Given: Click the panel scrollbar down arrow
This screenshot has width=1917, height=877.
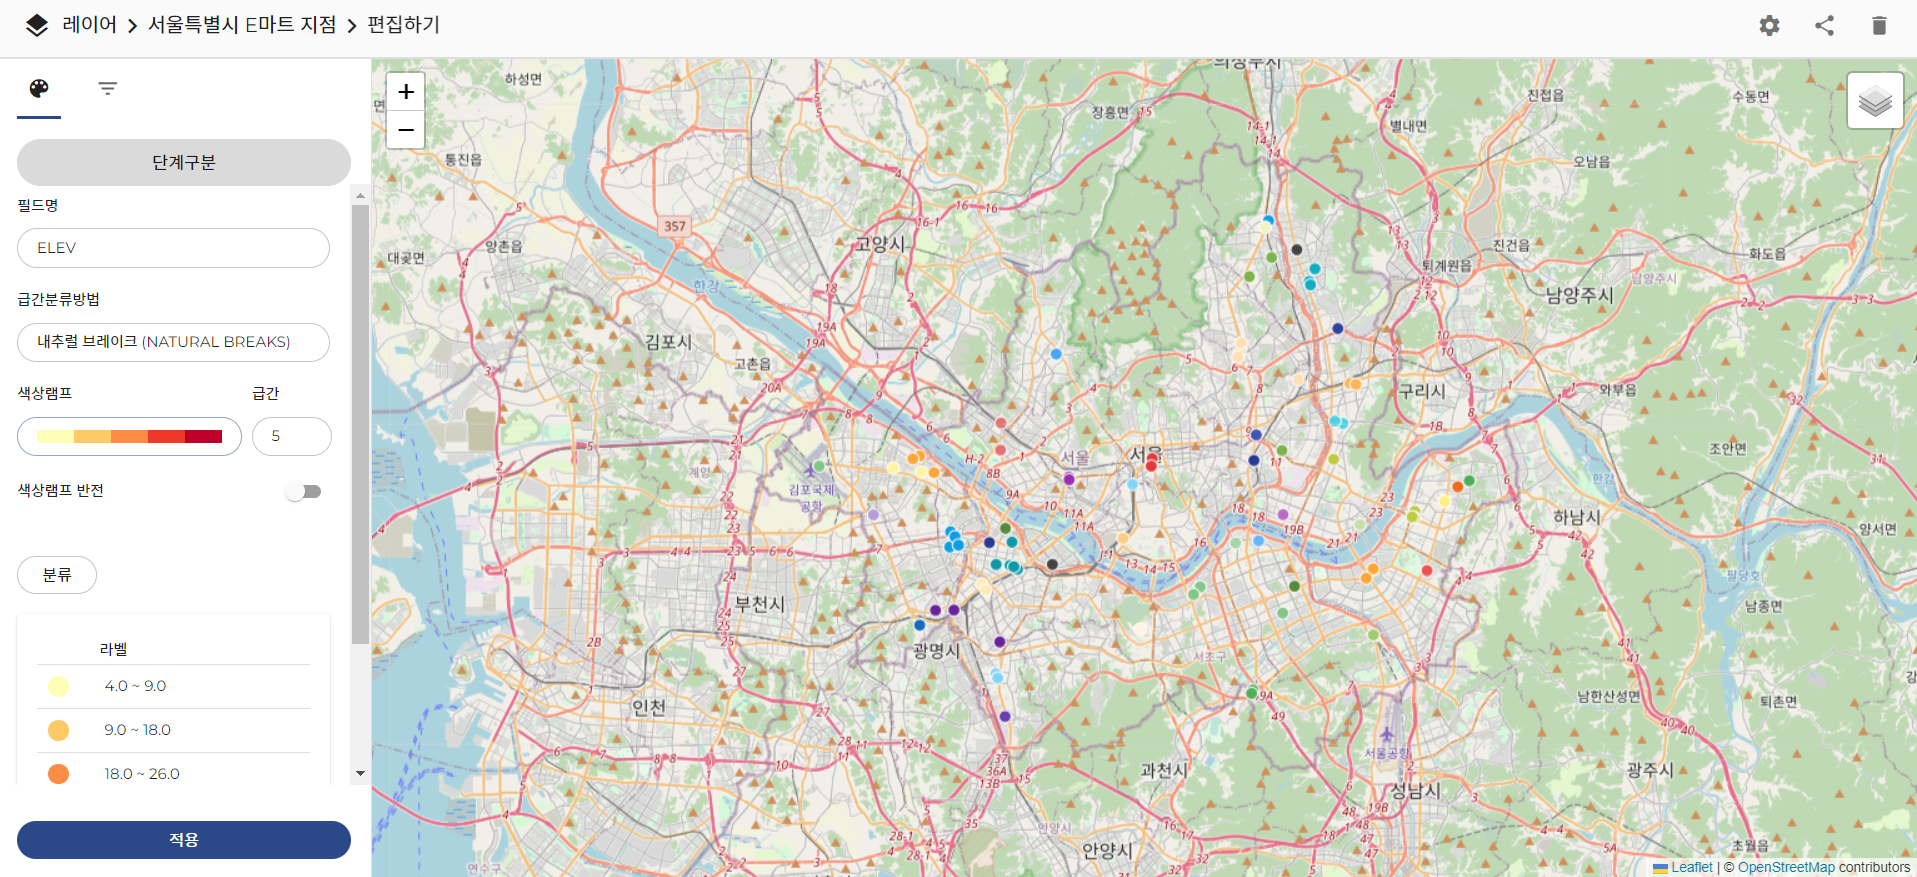Looking at the screenshot, I should coord(360,773).
